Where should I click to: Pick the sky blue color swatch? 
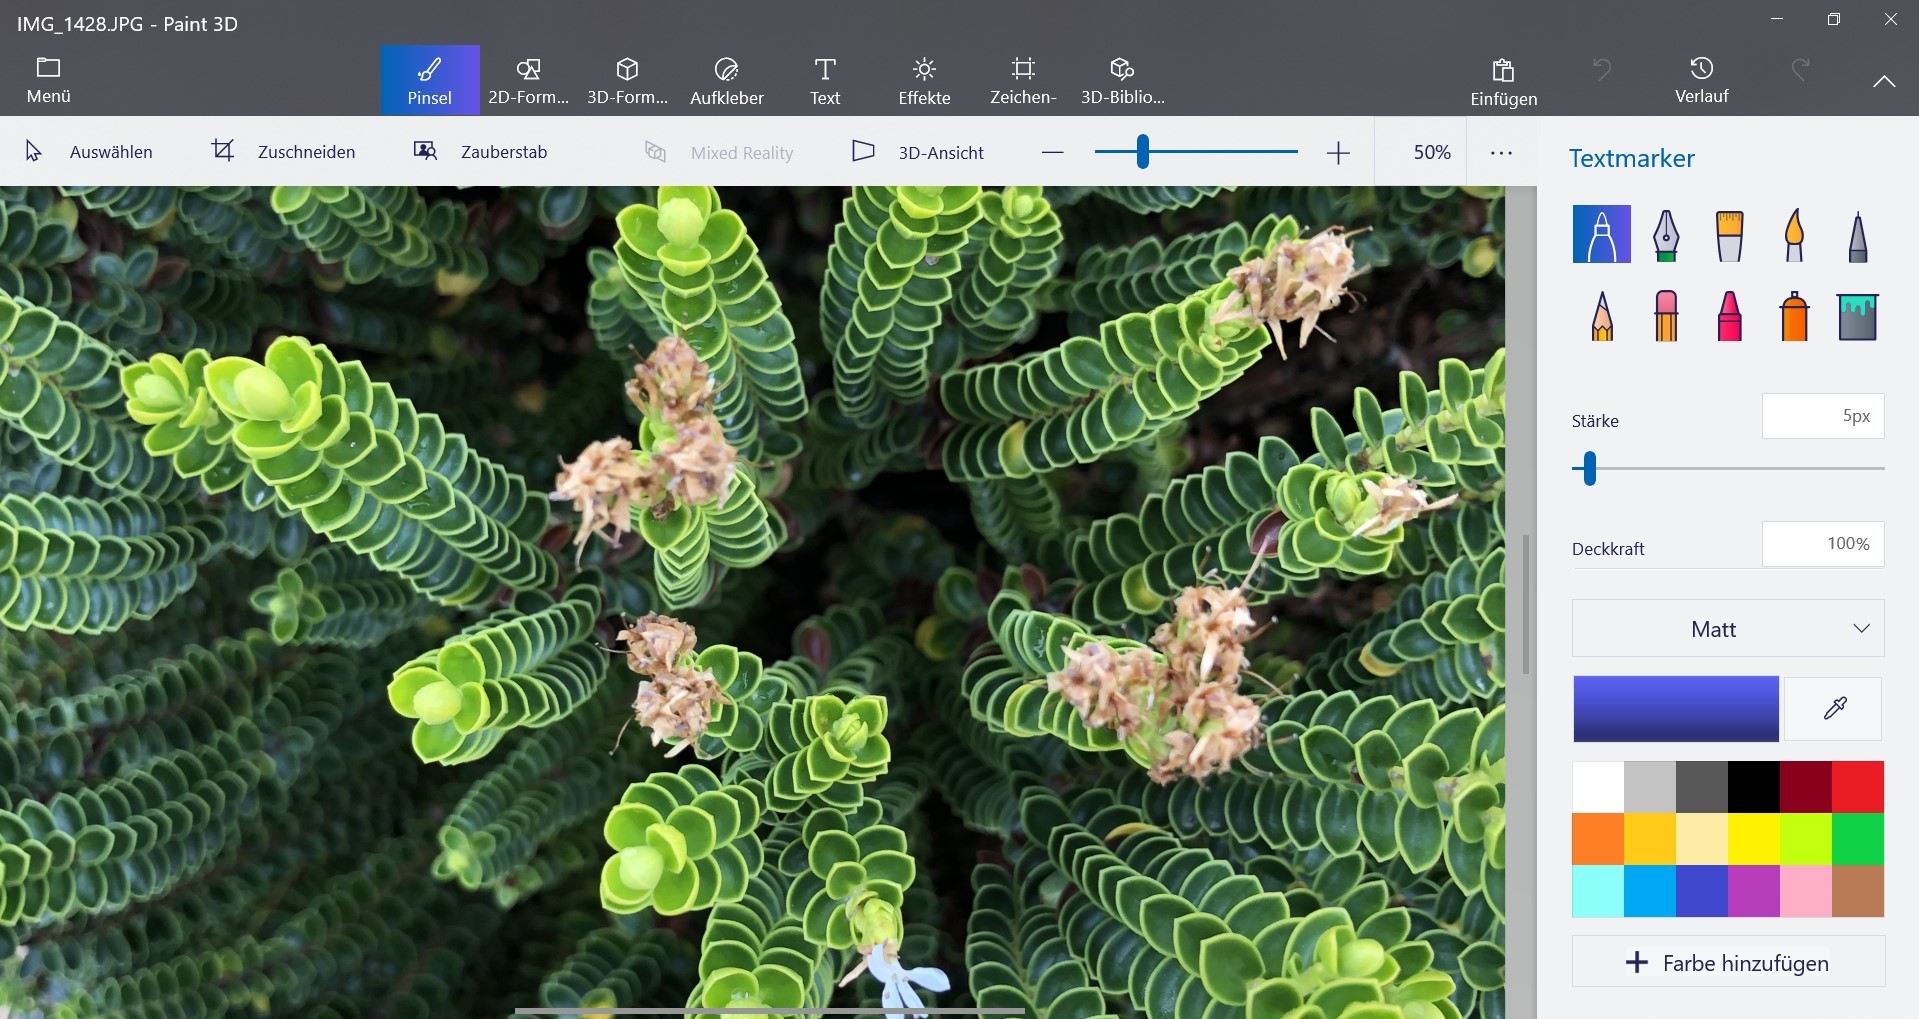click(1650, 891)
